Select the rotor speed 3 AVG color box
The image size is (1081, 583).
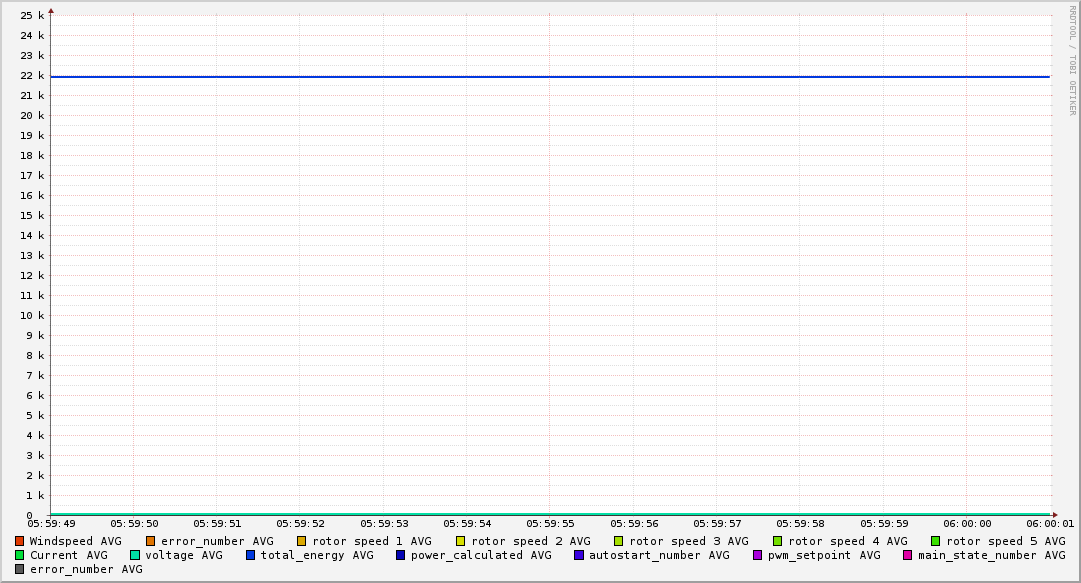[619, 541]
